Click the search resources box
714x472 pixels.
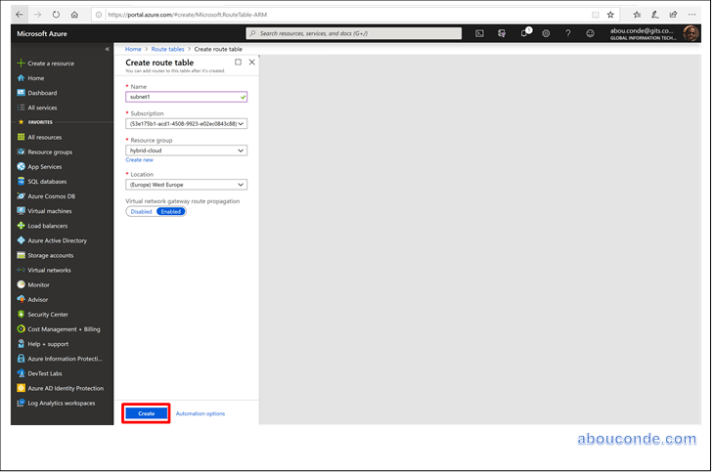point(355,33)
